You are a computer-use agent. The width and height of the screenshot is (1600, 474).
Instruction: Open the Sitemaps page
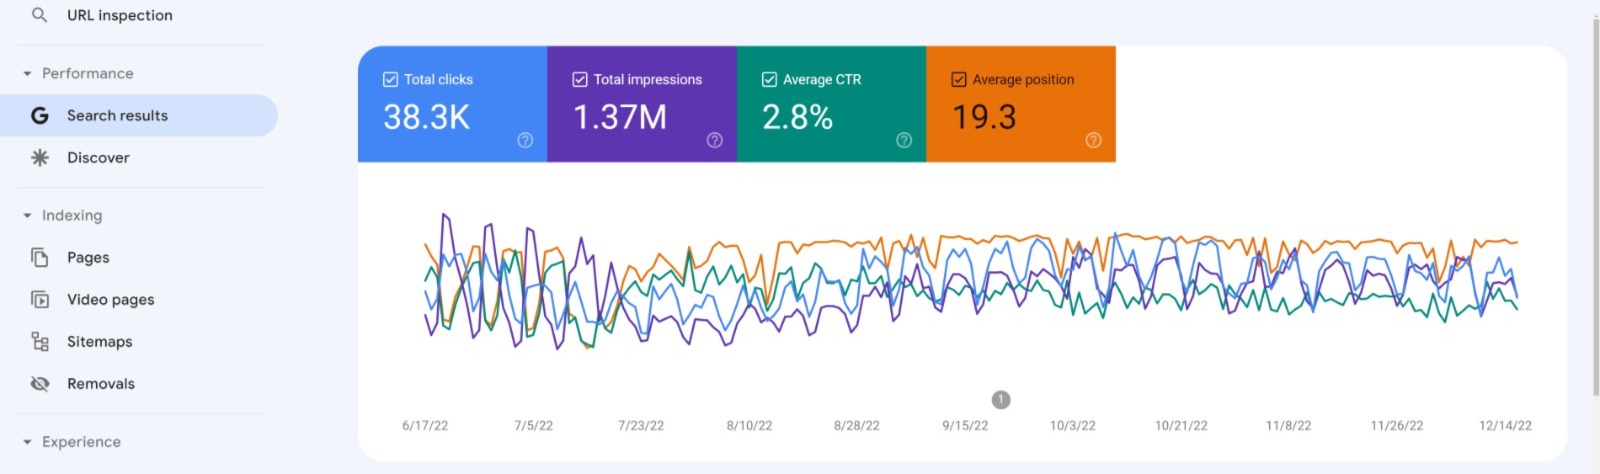139,341
